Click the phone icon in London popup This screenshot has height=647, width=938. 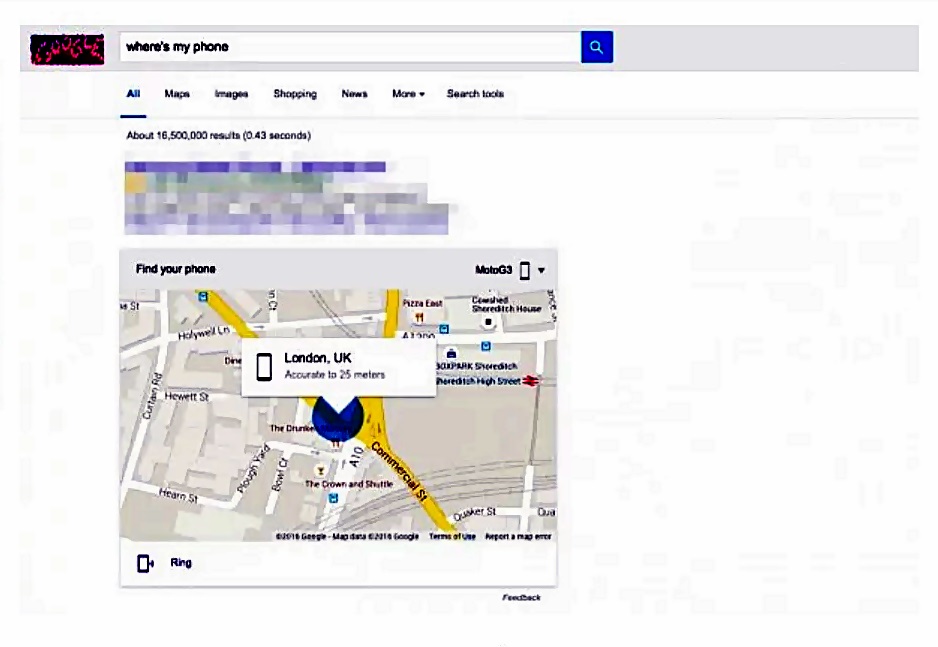click(264, 367)
